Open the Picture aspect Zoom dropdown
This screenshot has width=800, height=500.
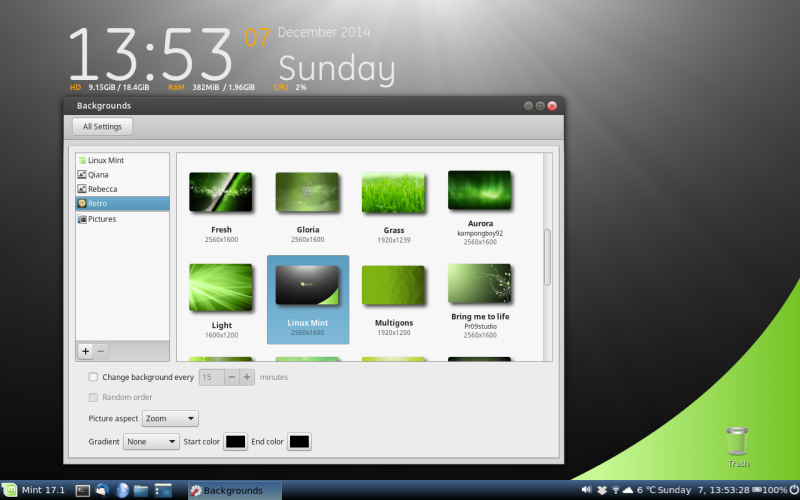point(170,418)
